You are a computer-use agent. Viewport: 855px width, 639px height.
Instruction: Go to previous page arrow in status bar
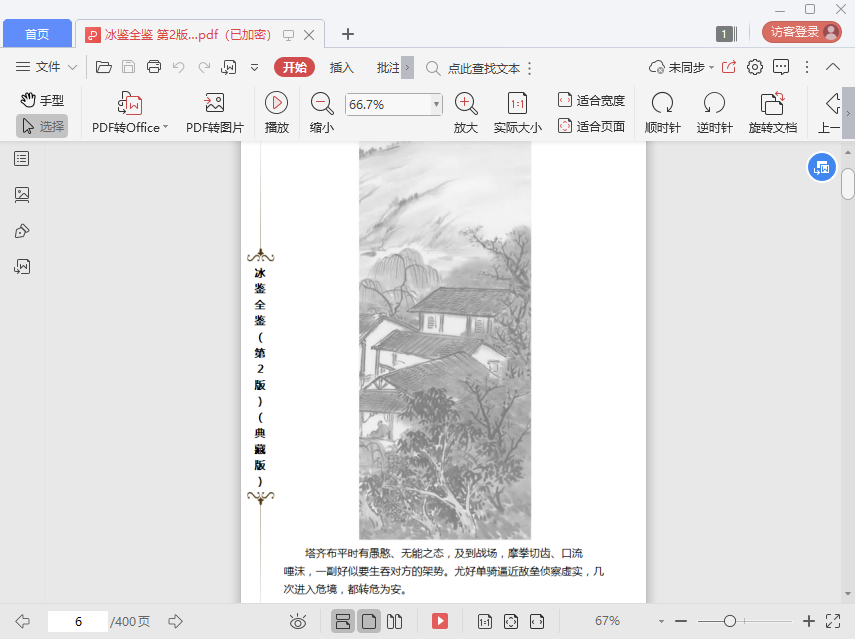pos(22,621)
